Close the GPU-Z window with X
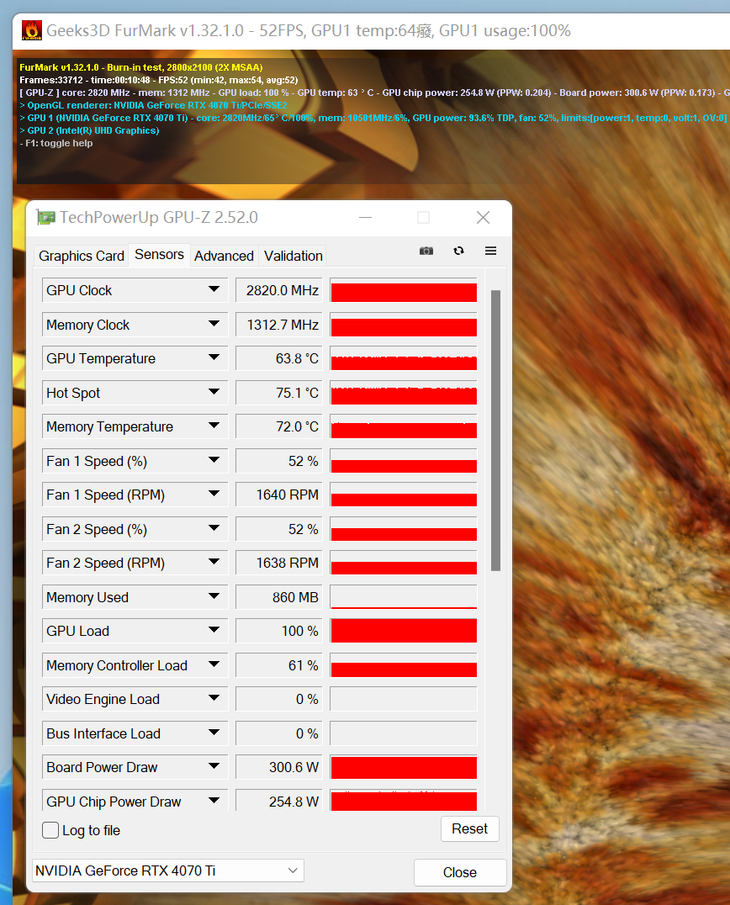Viewport: 730px width, 905px height. point(483,218)
